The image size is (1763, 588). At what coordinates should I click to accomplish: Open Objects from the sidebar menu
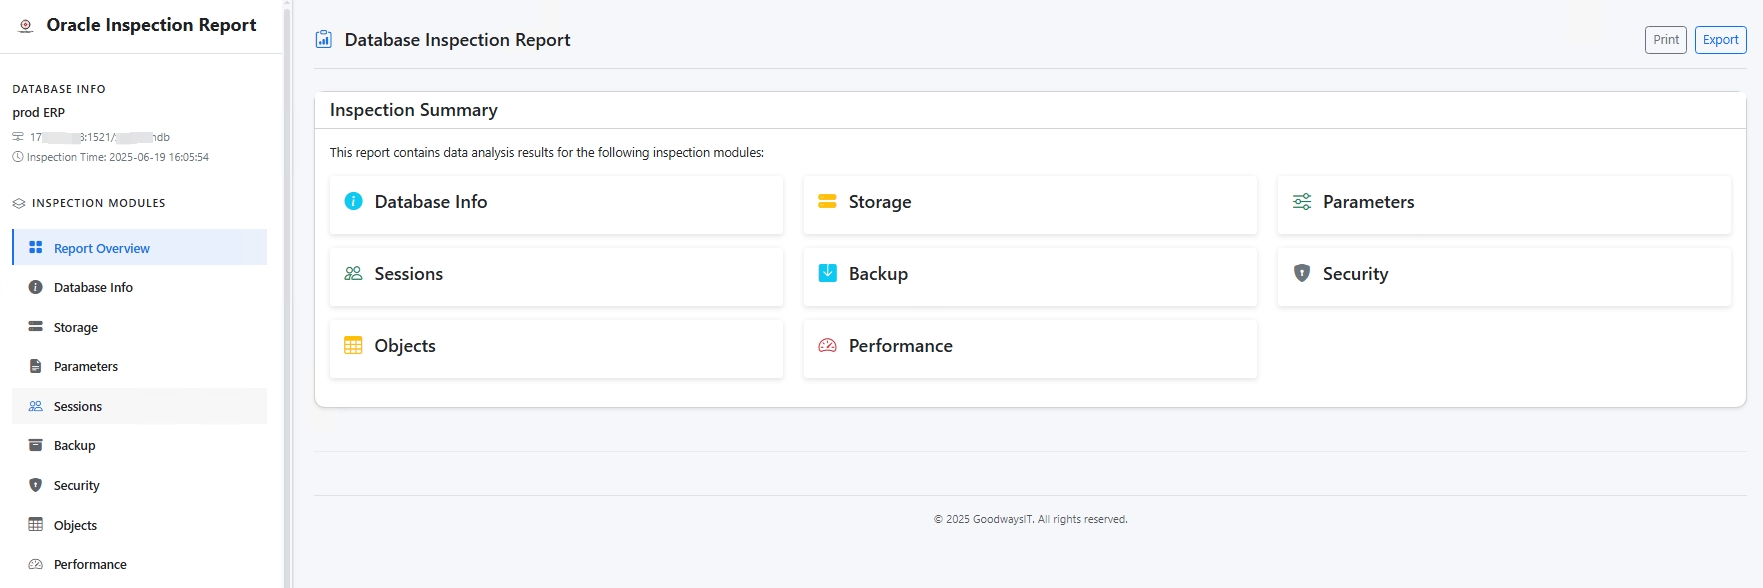point(140,525)
